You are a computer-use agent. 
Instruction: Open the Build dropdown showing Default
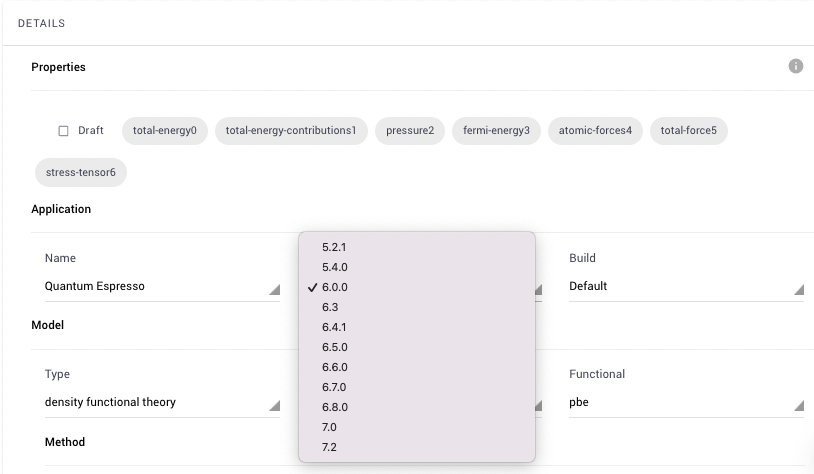pos(686,287)
